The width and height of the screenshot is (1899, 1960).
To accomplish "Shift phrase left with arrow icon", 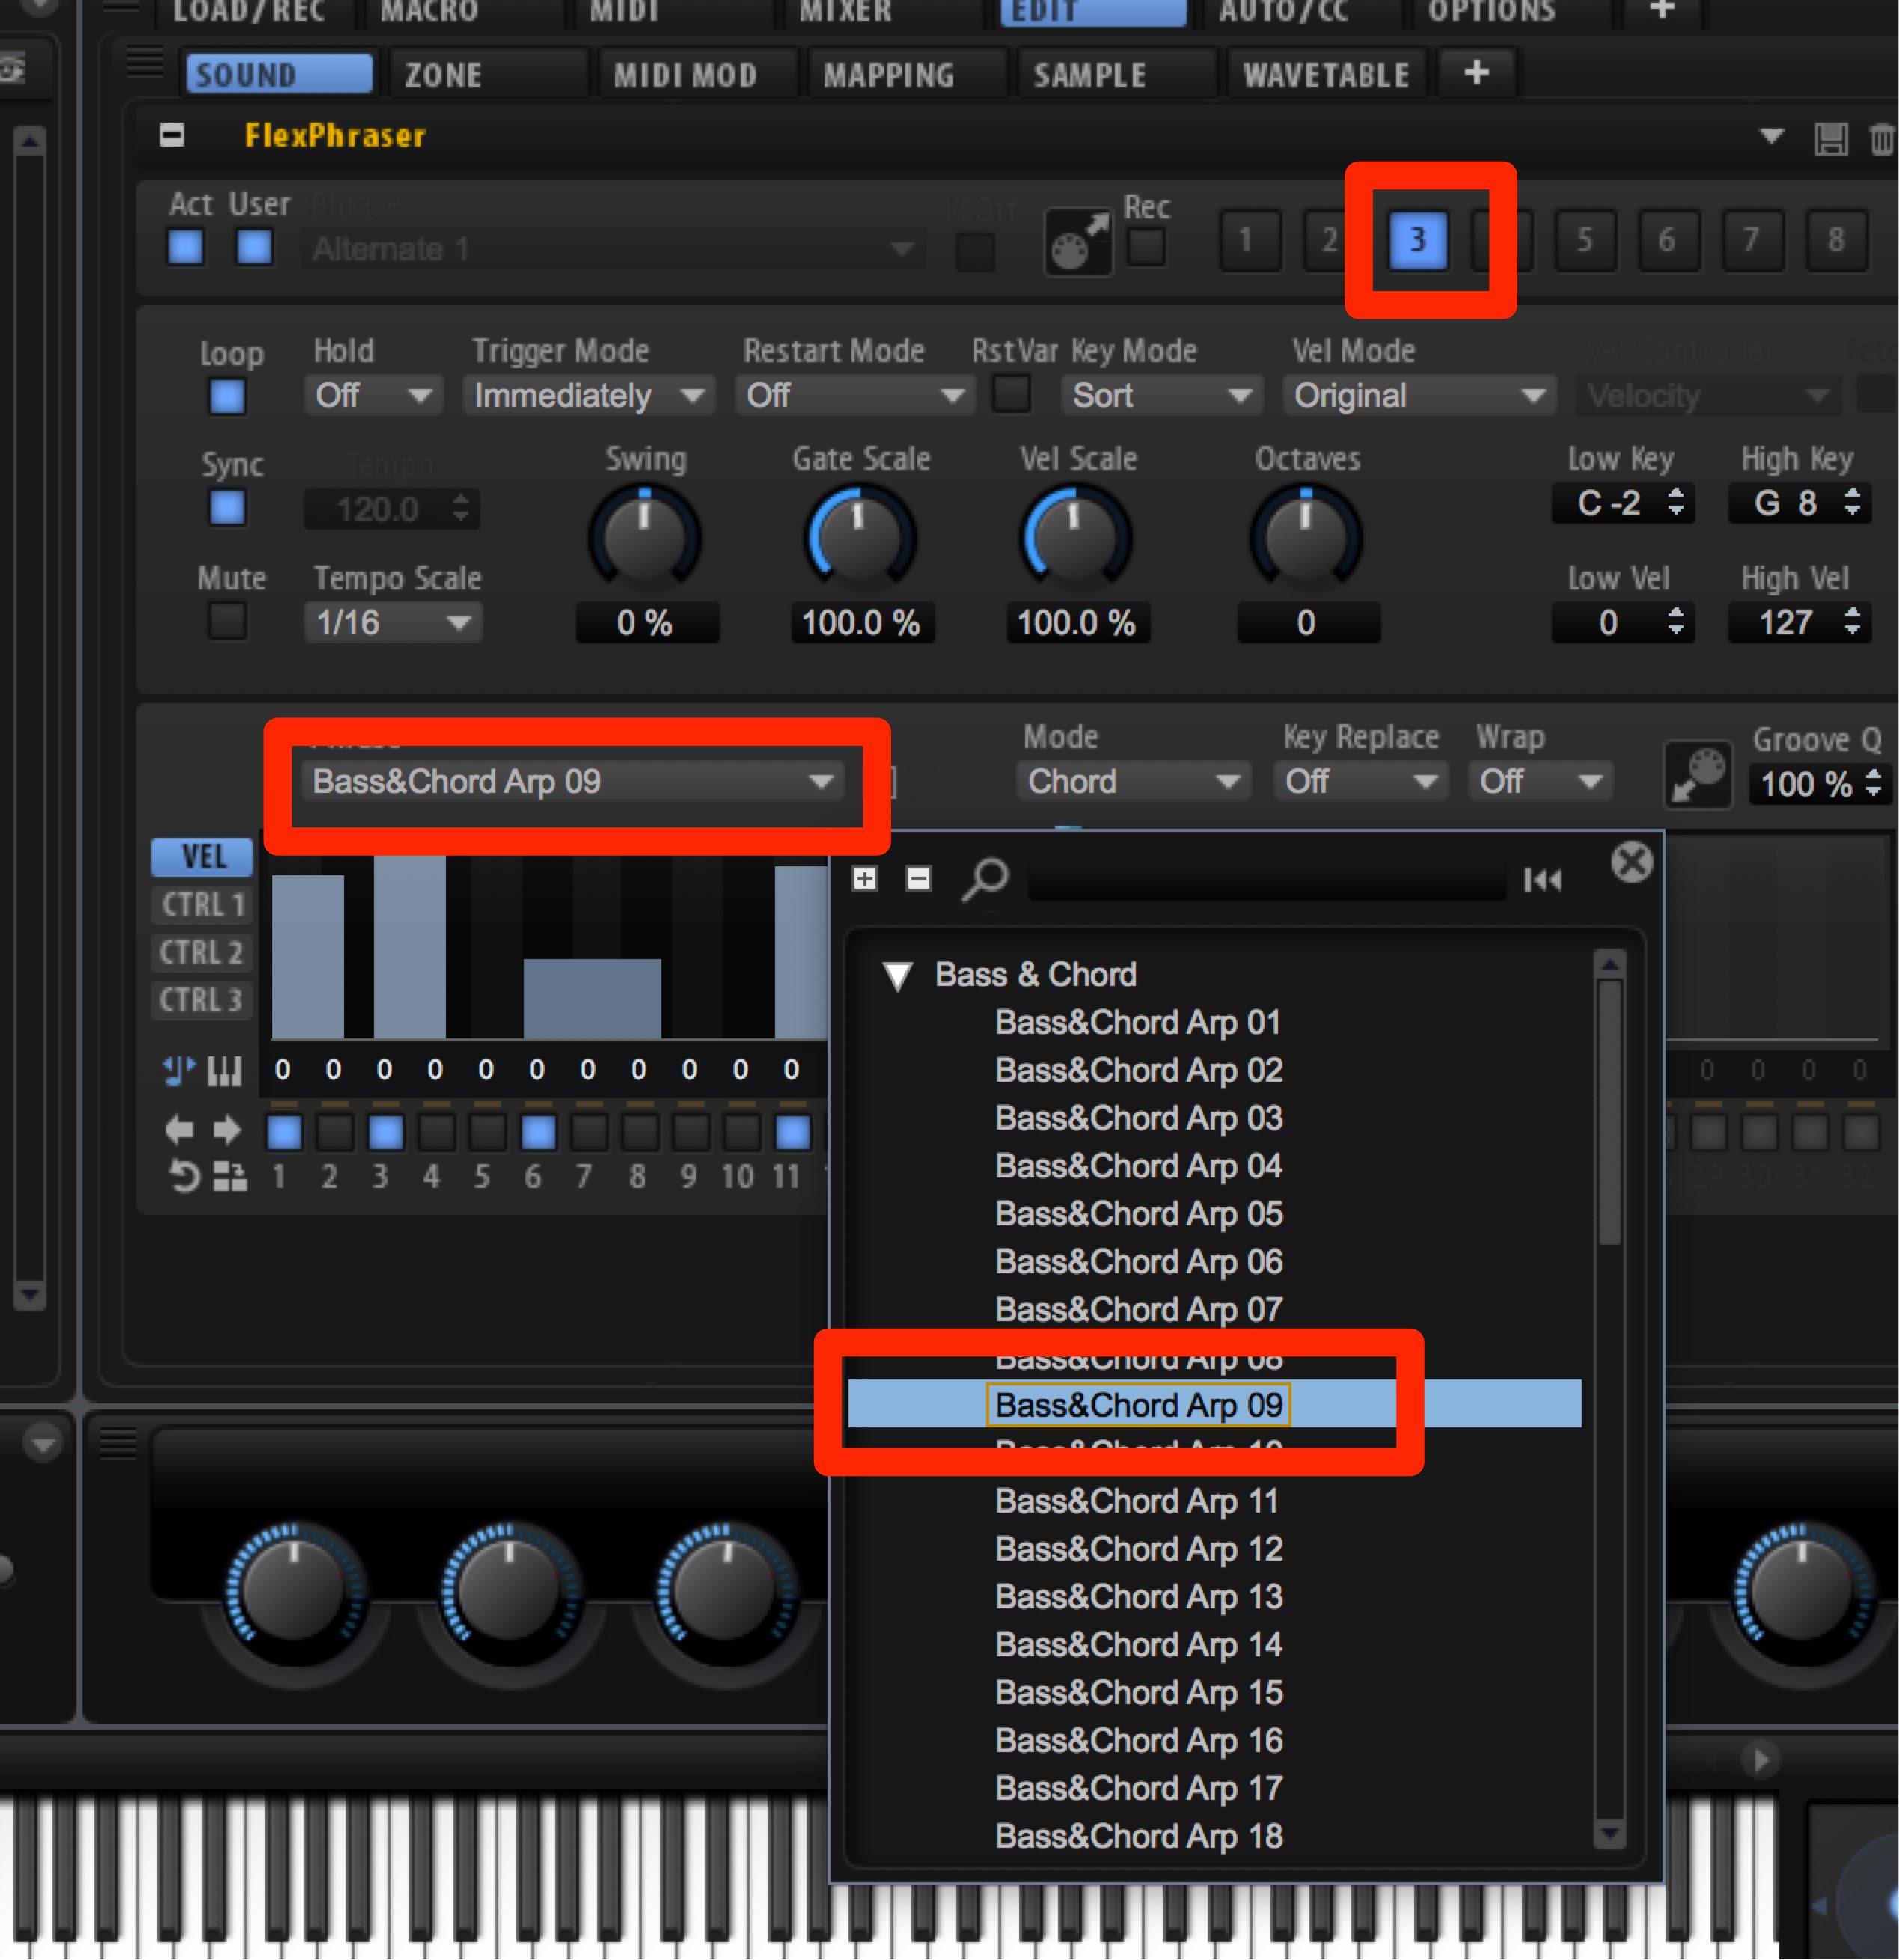I will click(179, 1130).
